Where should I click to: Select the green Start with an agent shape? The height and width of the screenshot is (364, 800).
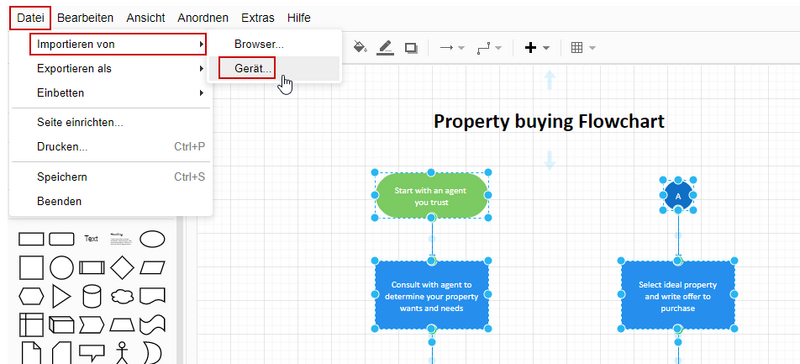(432, 195)
